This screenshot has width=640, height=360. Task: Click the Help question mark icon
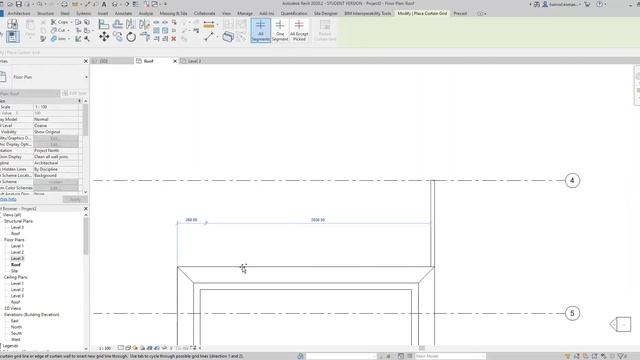[599, 4]
